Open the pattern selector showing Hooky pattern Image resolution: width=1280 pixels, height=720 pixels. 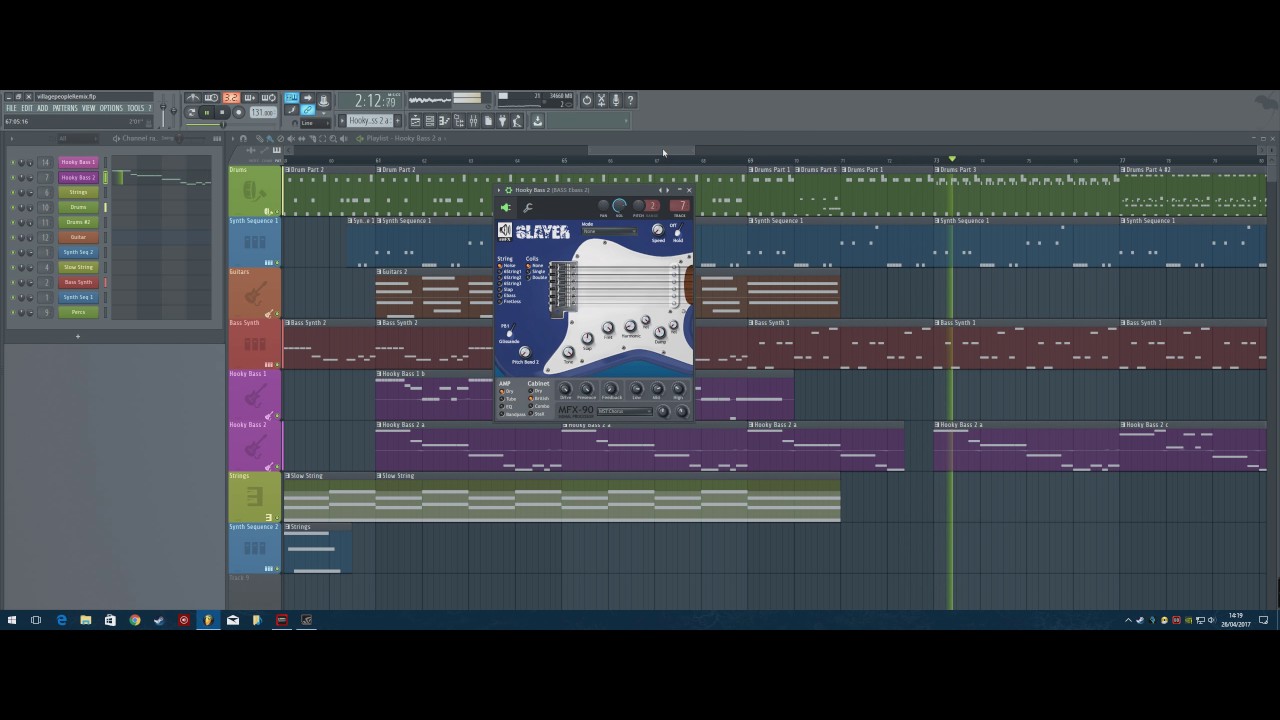point(369,121)
